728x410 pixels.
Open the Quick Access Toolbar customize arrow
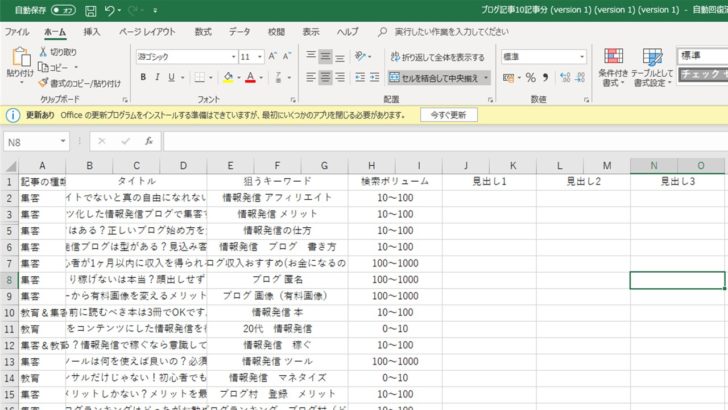(155, 10)
